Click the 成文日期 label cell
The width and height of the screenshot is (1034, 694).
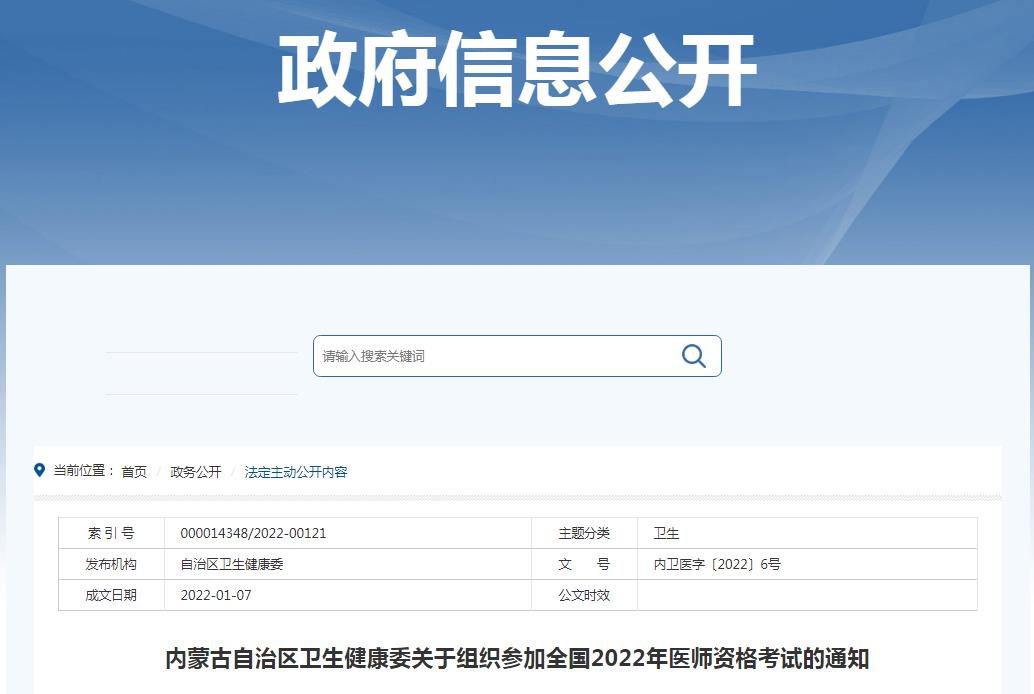click(111, 595)
